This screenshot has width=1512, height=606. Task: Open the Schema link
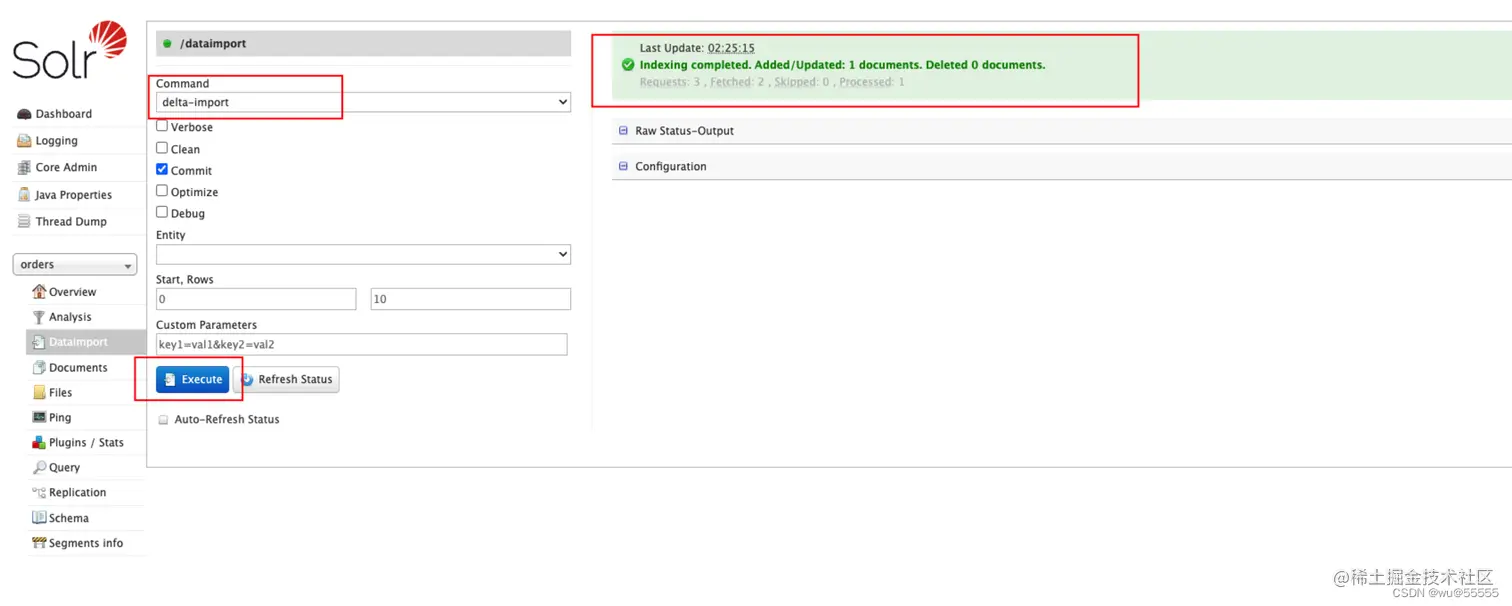[69, 518]
